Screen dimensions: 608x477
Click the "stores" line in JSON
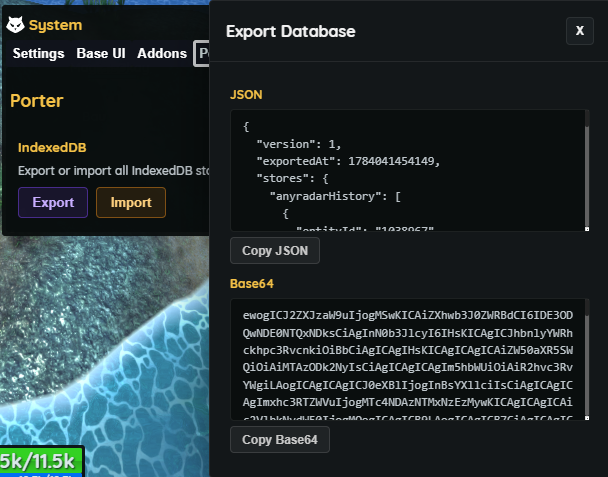coord(292,178)
